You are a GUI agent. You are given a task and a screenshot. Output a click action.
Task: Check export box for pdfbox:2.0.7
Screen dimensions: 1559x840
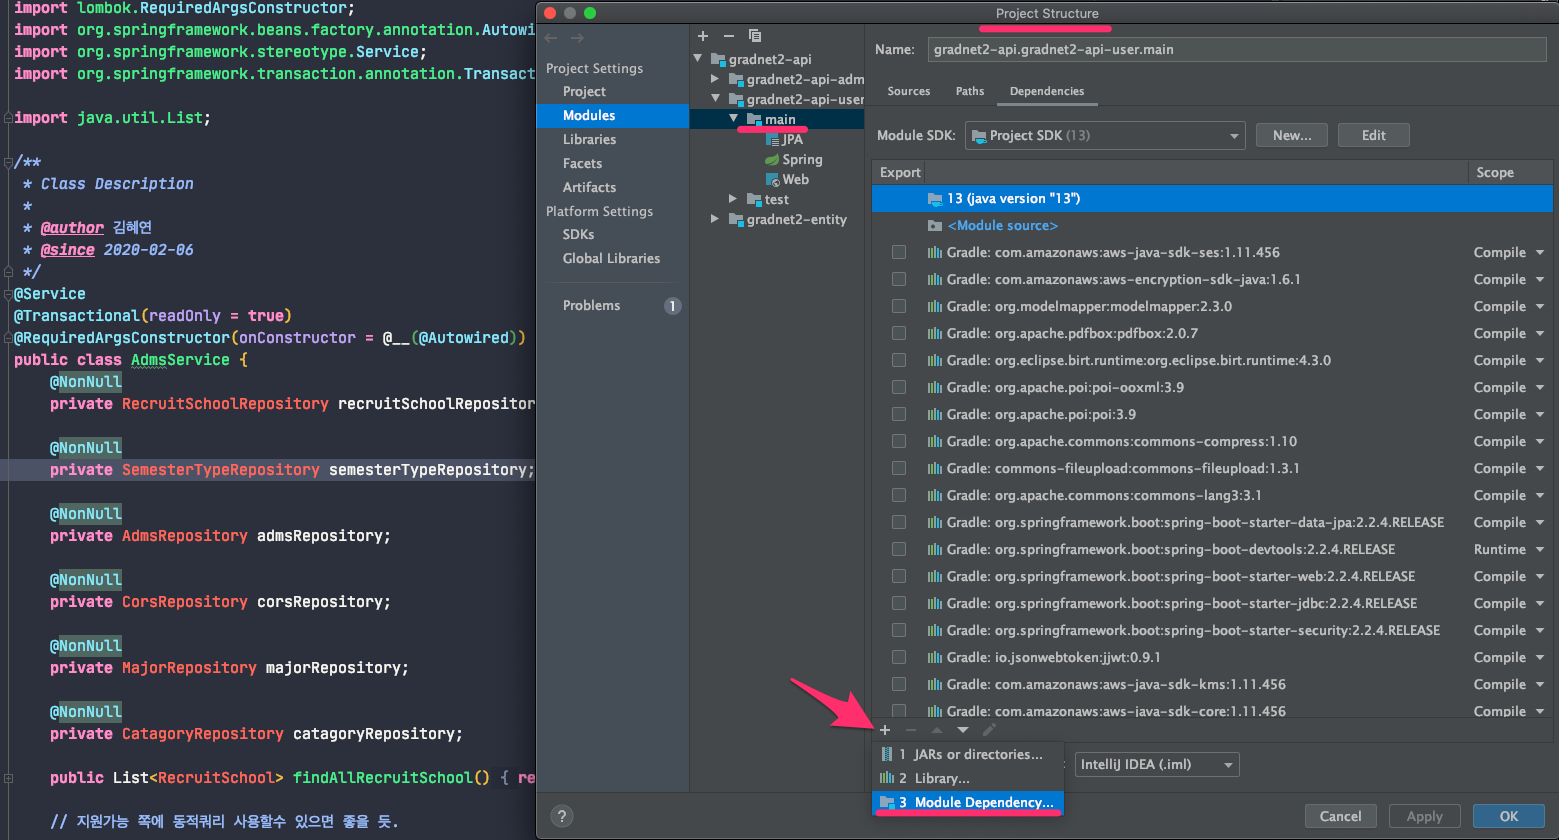click(x=899, y=334)
